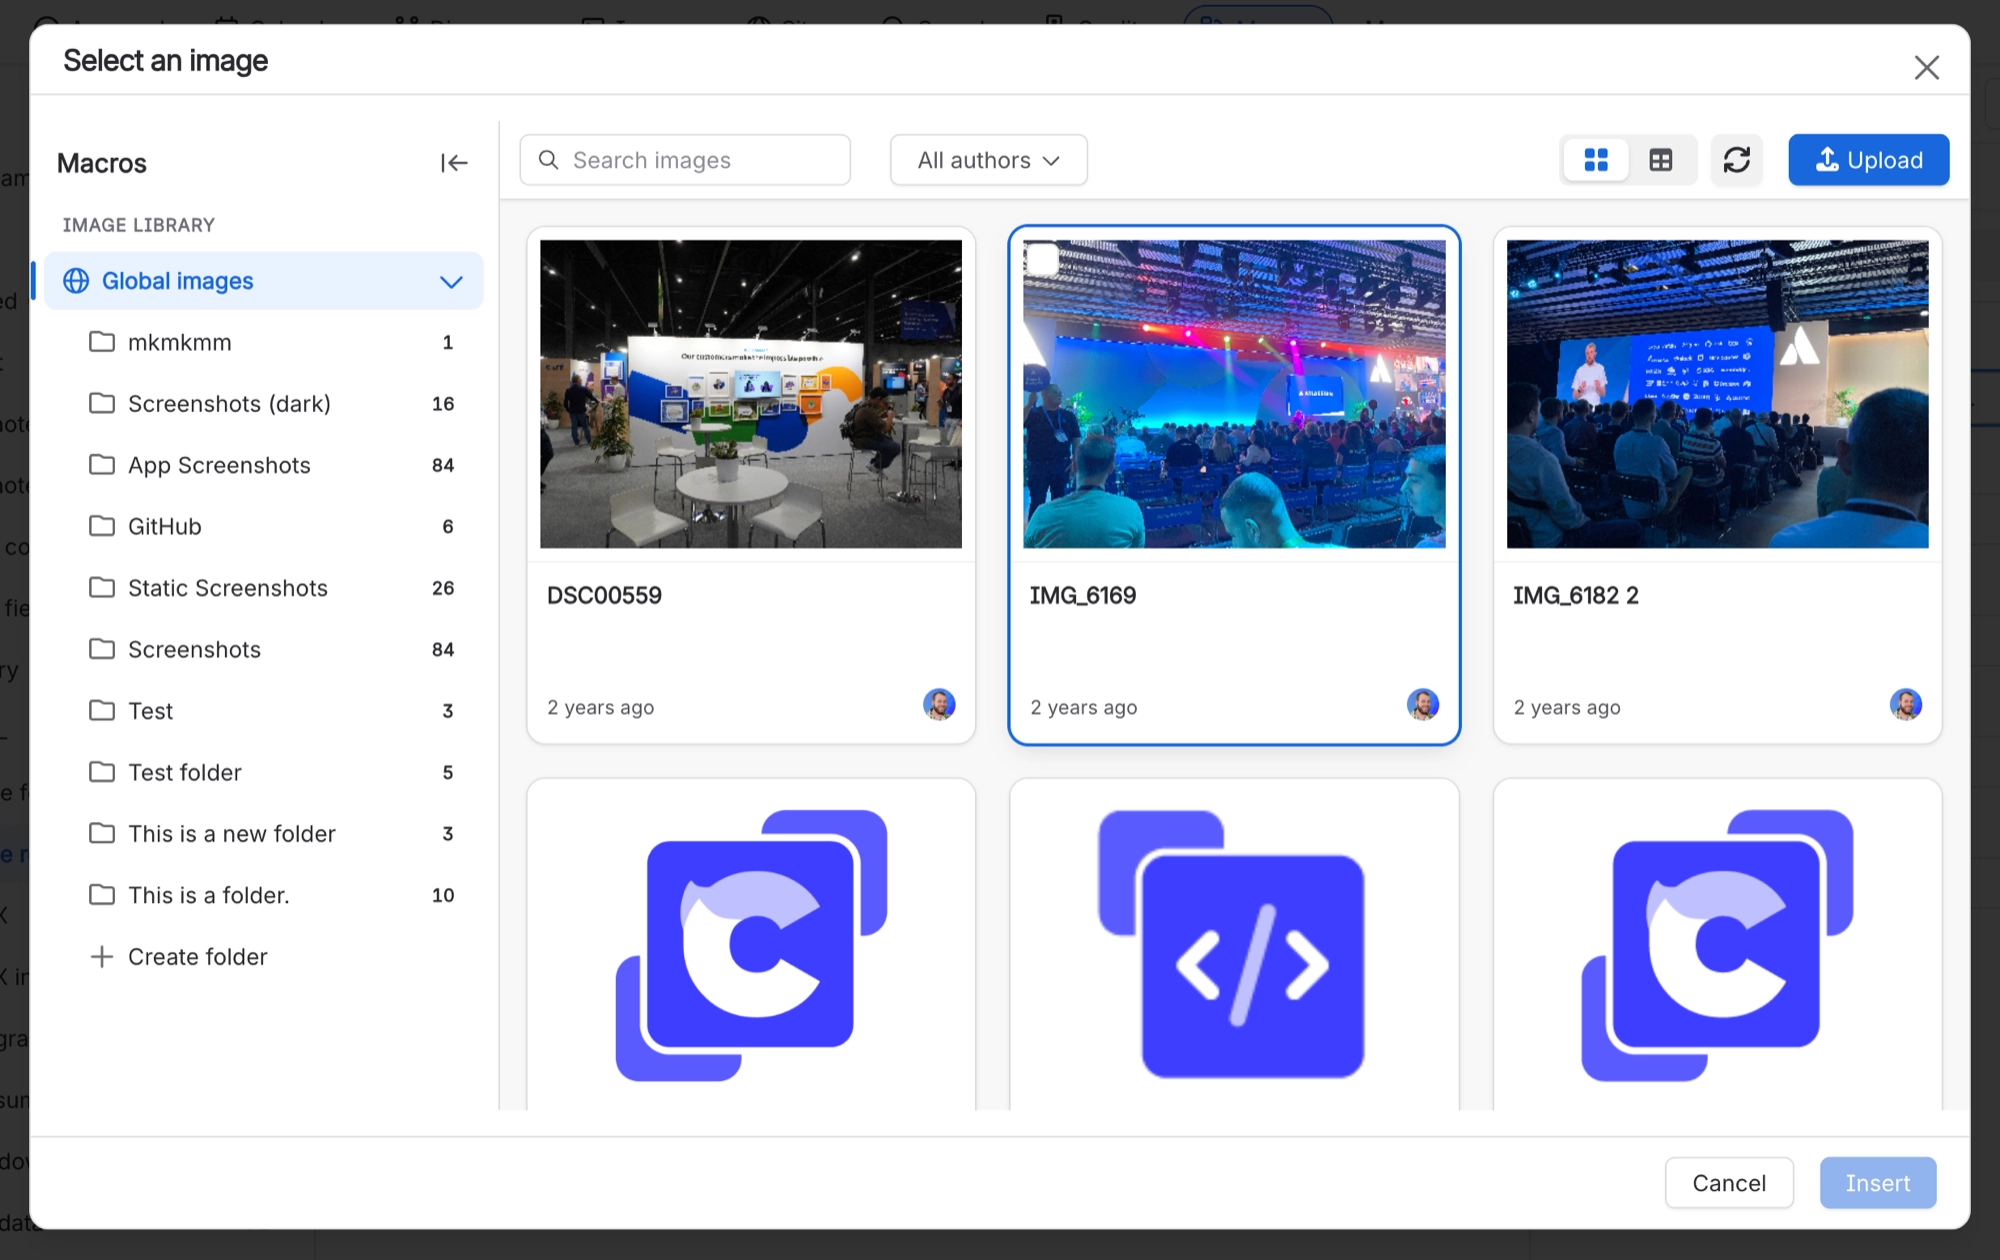Open This is a folder. entry

coord(264,895)
